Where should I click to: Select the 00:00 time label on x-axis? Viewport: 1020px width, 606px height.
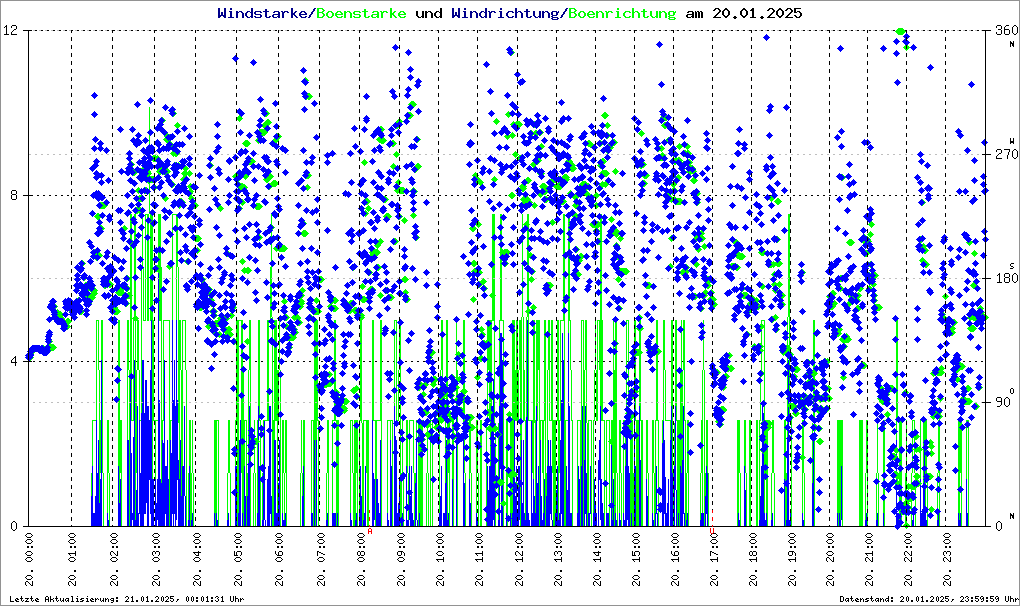click(30, 563)
